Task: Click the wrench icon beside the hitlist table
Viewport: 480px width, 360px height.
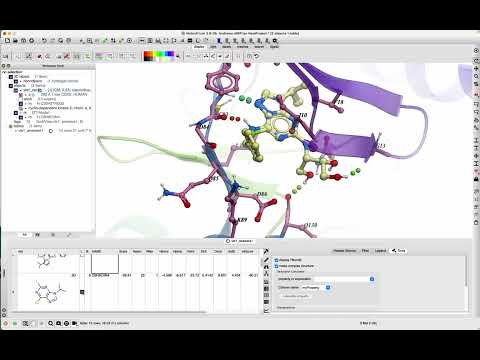Action: [266, 251]
